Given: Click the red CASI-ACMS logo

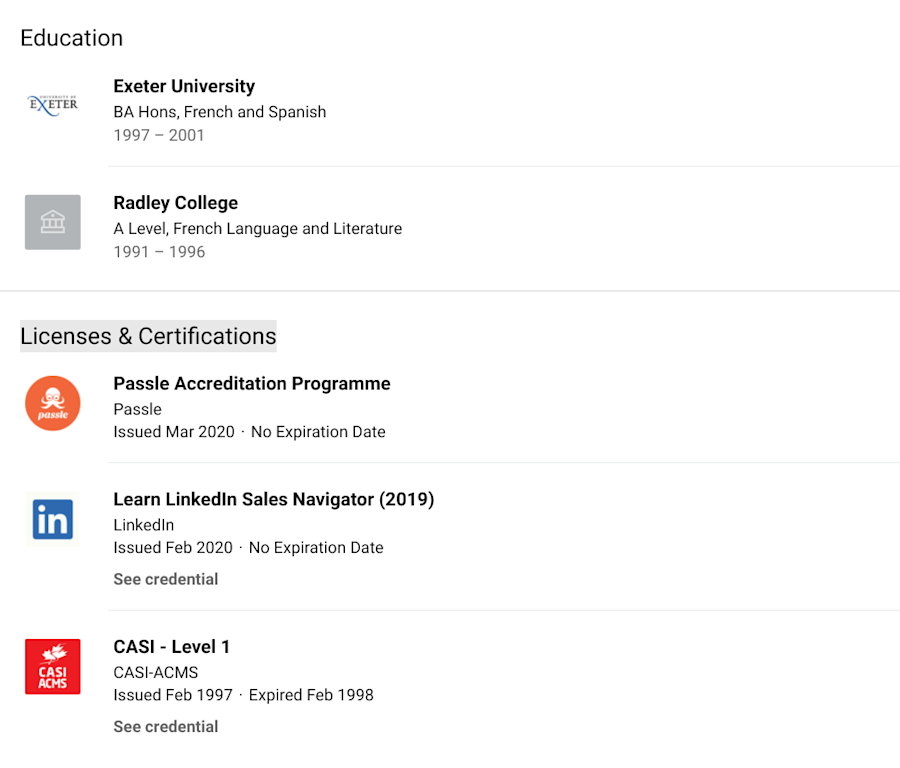Looking at the screenshot, I should 52,666.
